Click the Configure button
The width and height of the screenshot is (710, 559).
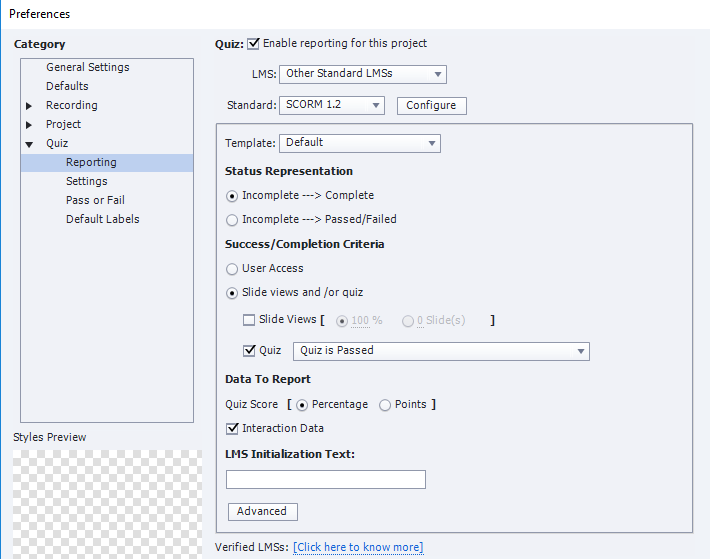pyautogui.click(x=432, y=105)
